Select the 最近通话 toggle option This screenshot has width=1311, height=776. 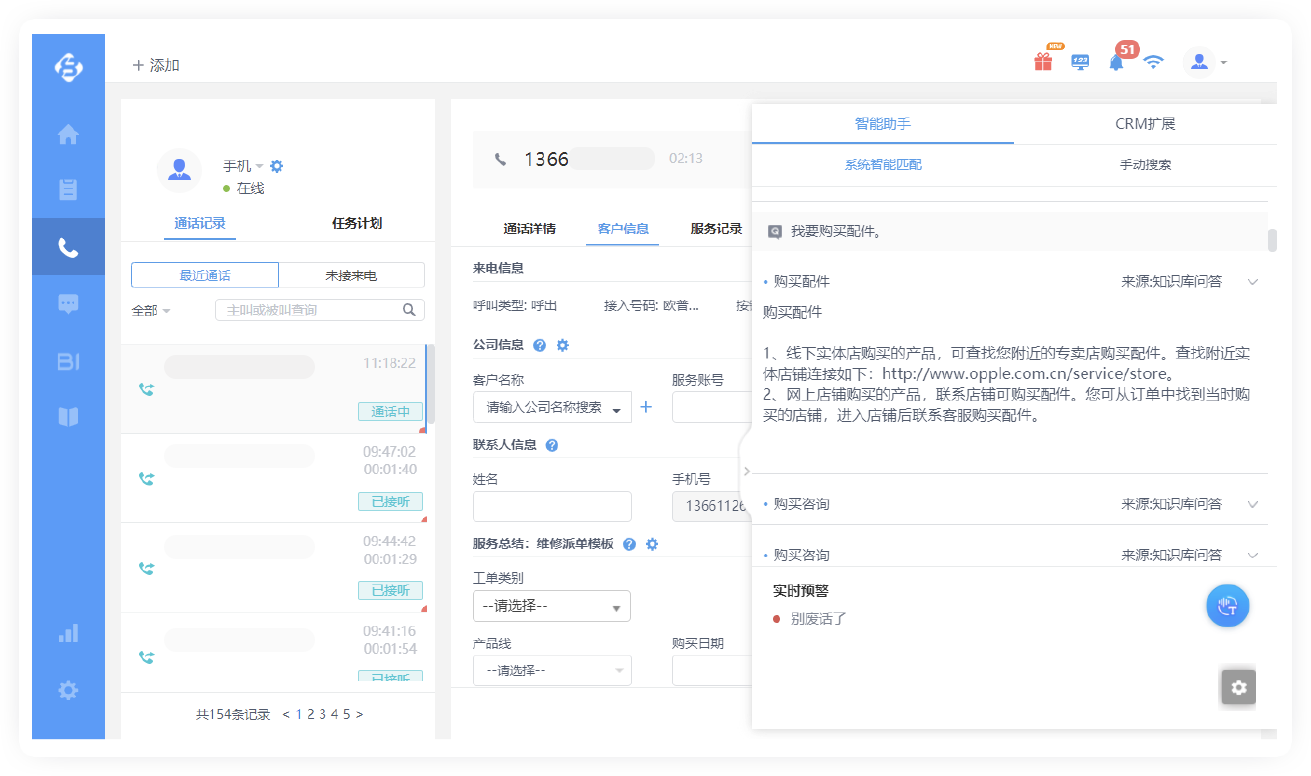pos(205,275)
